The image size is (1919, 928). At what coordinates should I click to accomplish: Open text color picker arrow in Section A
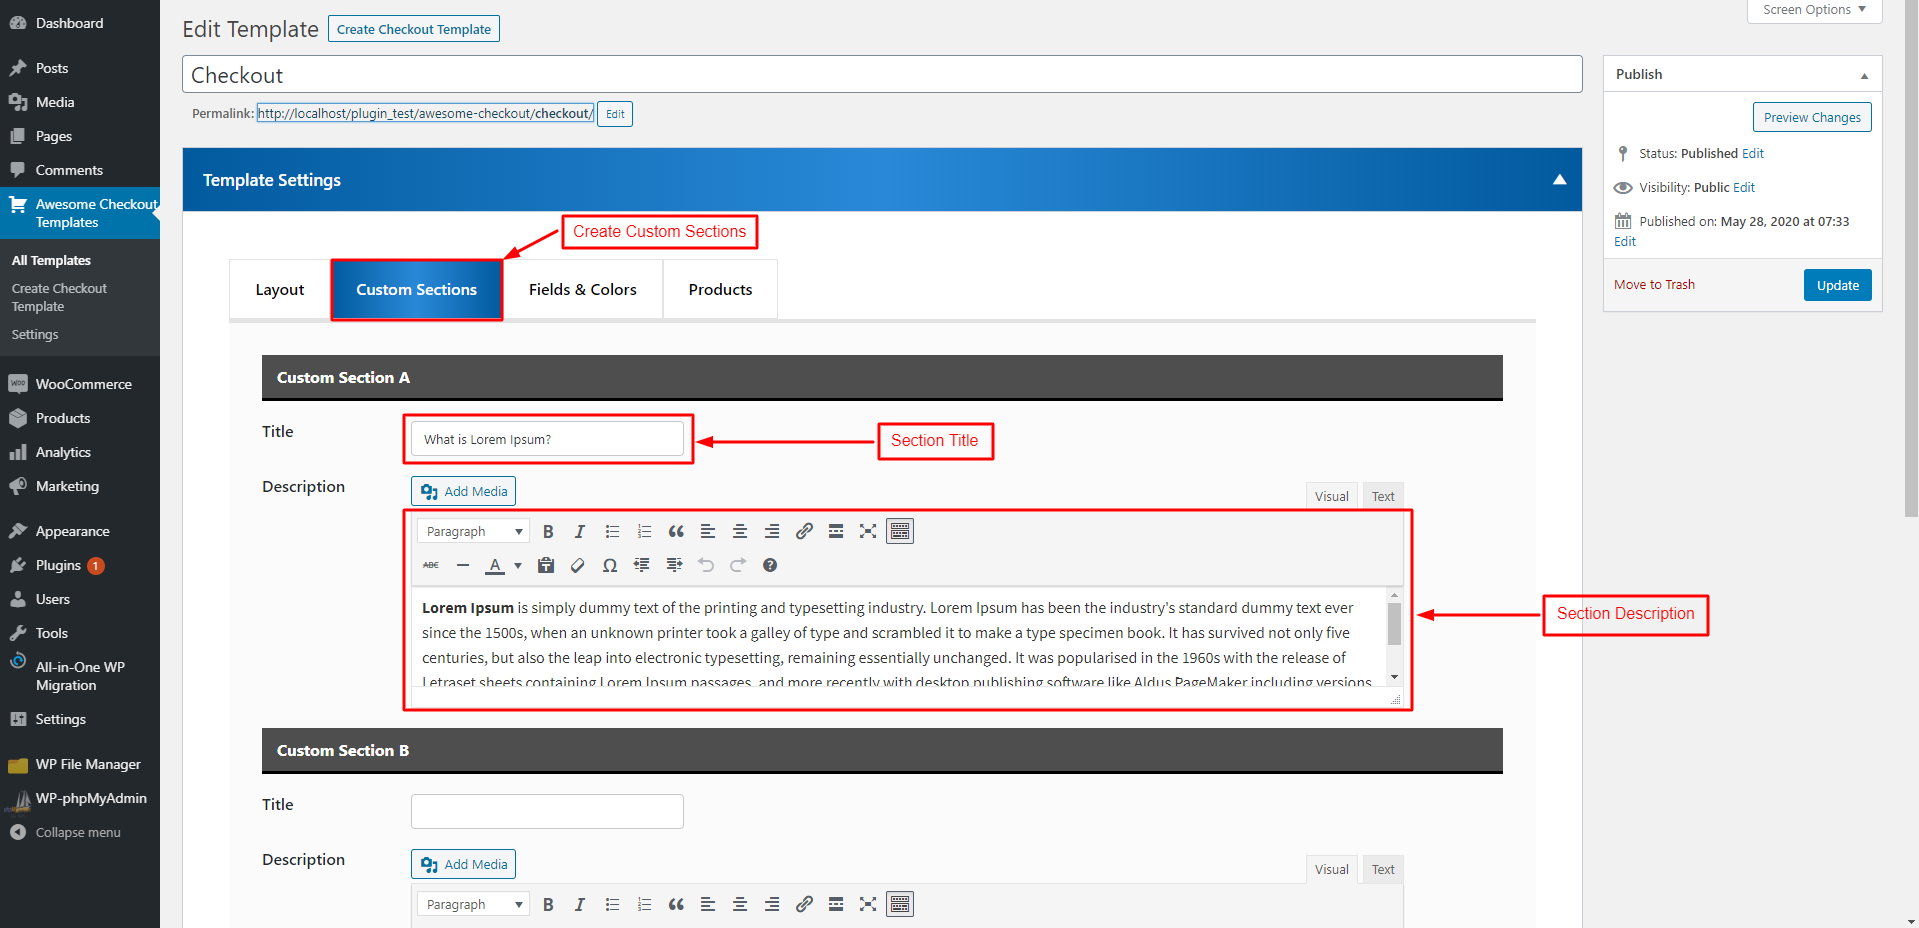point(518,565)
